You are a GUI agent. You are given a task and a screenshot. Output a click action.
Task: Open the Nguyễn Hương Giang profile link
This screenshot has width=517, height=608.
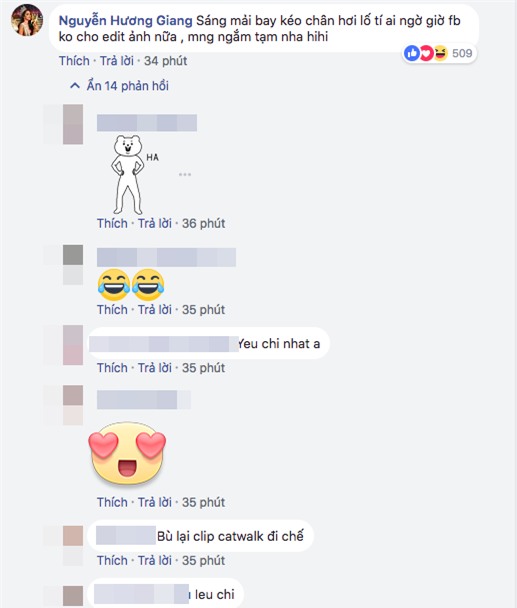point(125,21)
